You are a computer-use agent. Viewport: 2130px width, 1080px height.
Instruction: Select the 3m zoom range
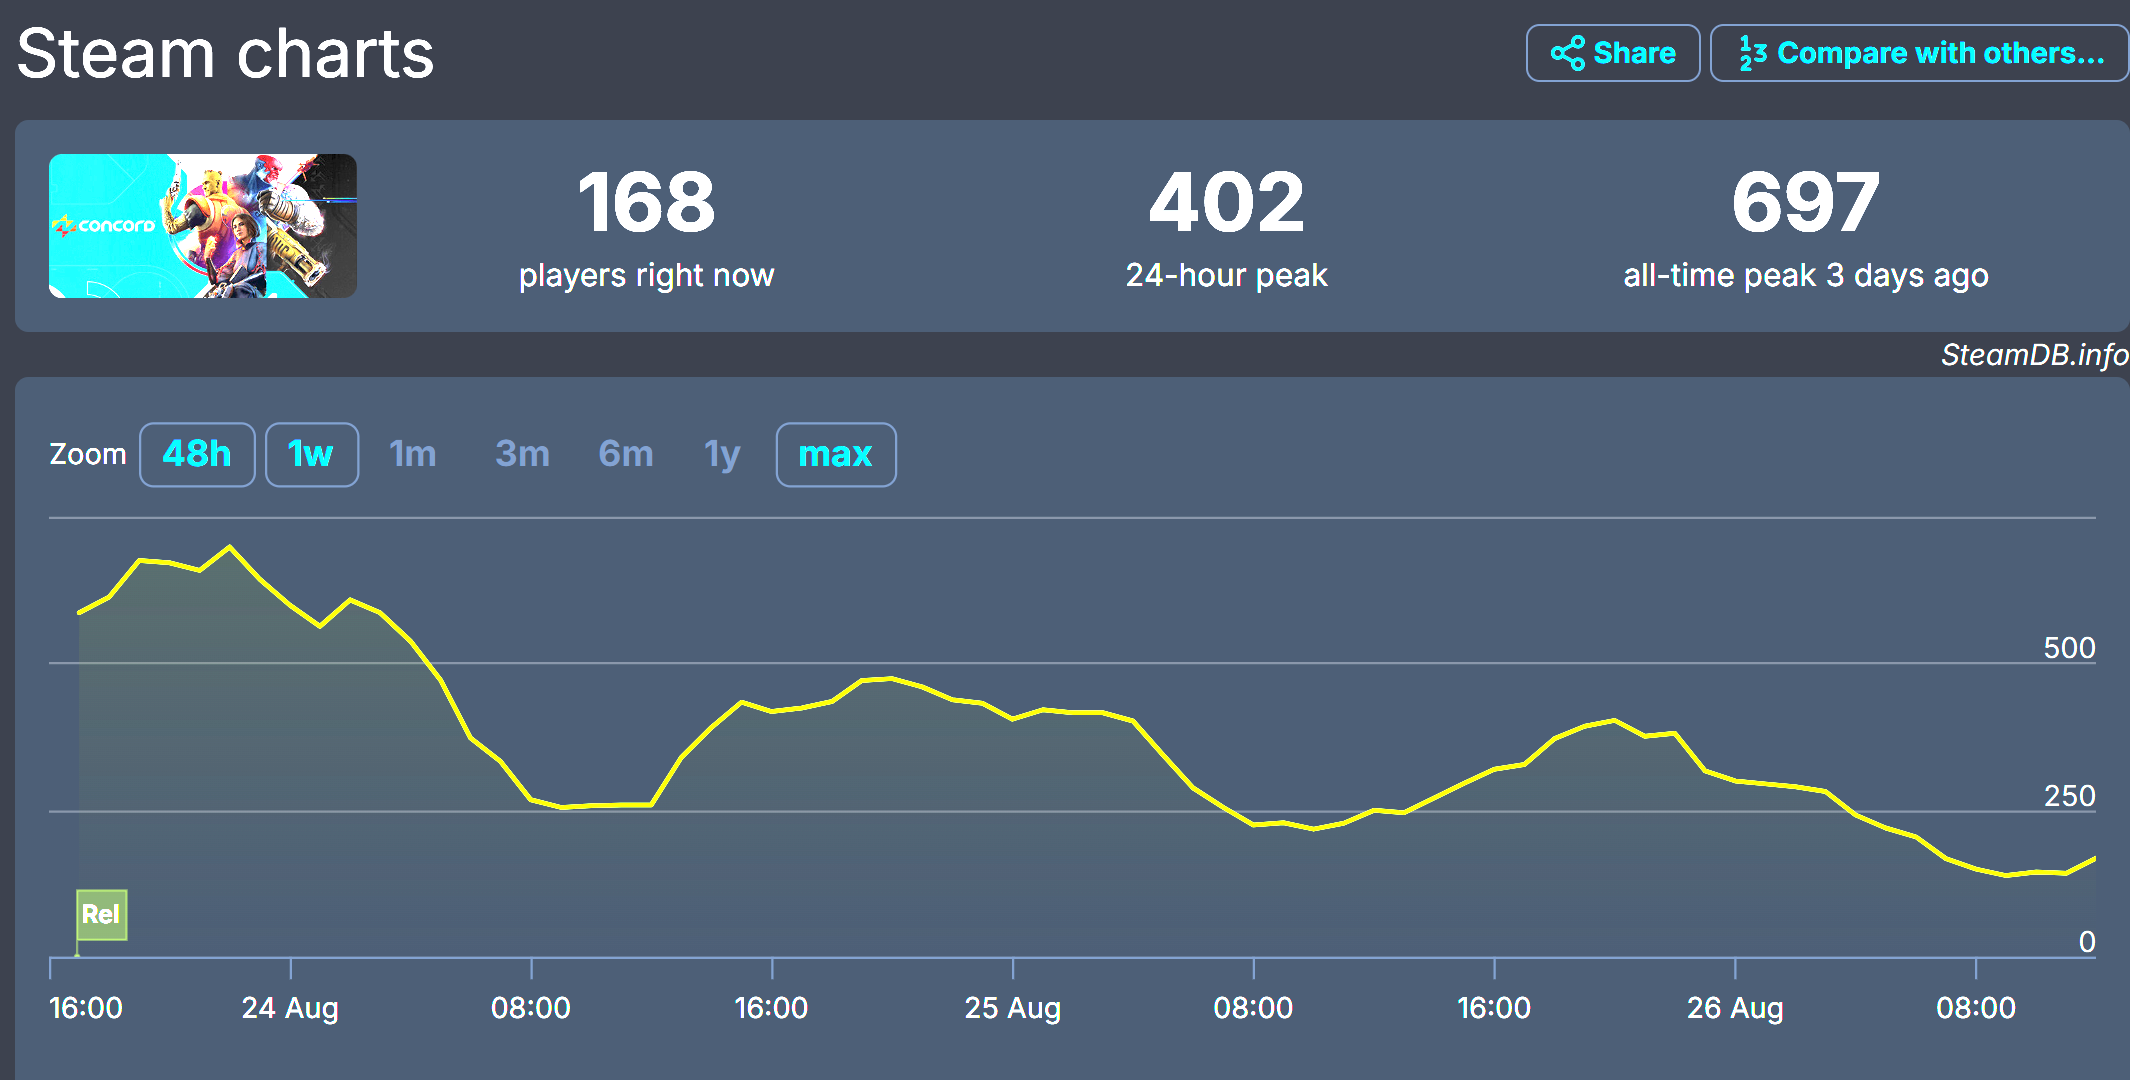522,455
